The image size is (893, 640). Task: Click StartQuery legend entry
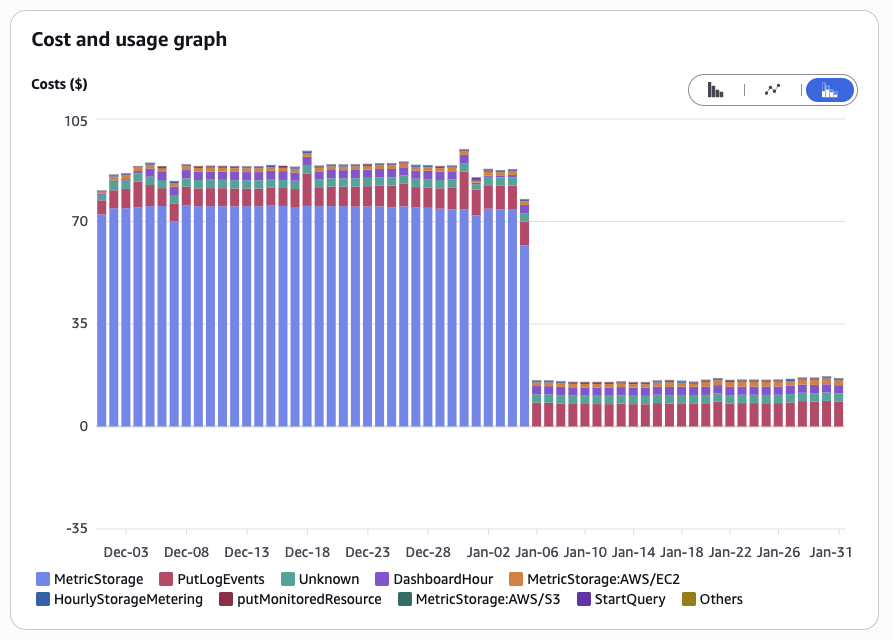(620, 599)
